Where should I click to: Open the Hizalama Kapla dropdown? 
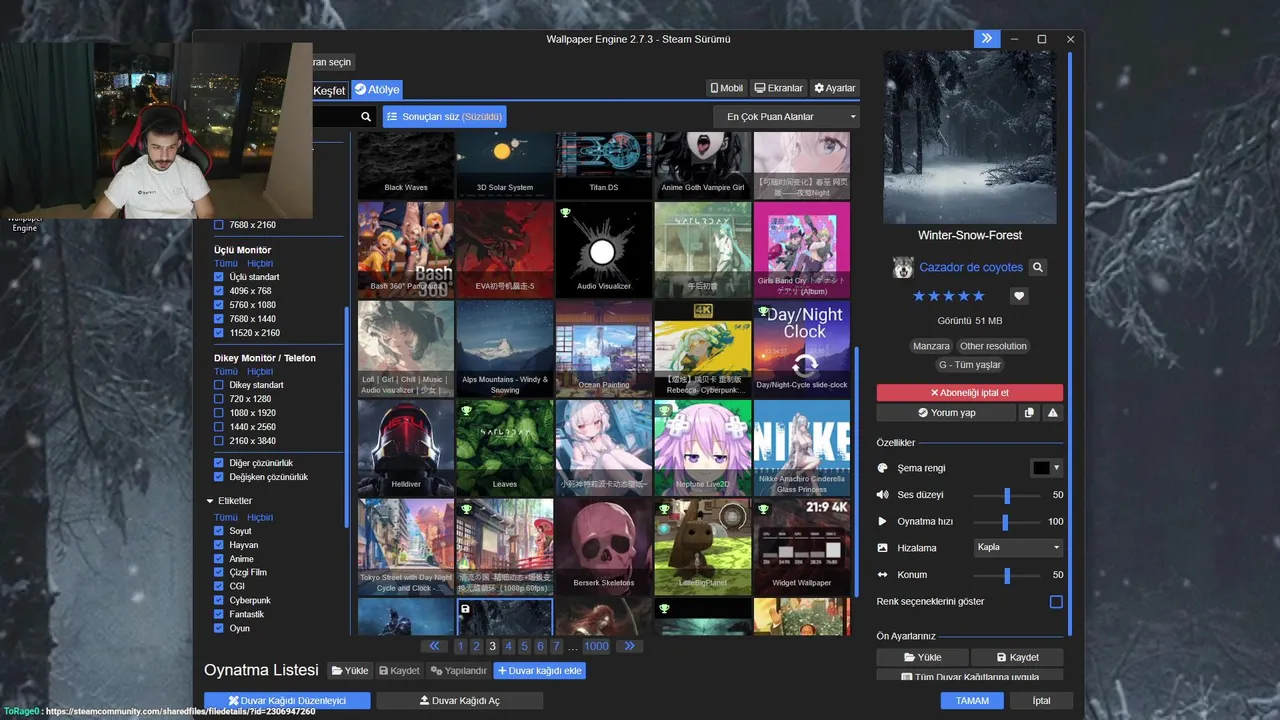(1018, 548)
